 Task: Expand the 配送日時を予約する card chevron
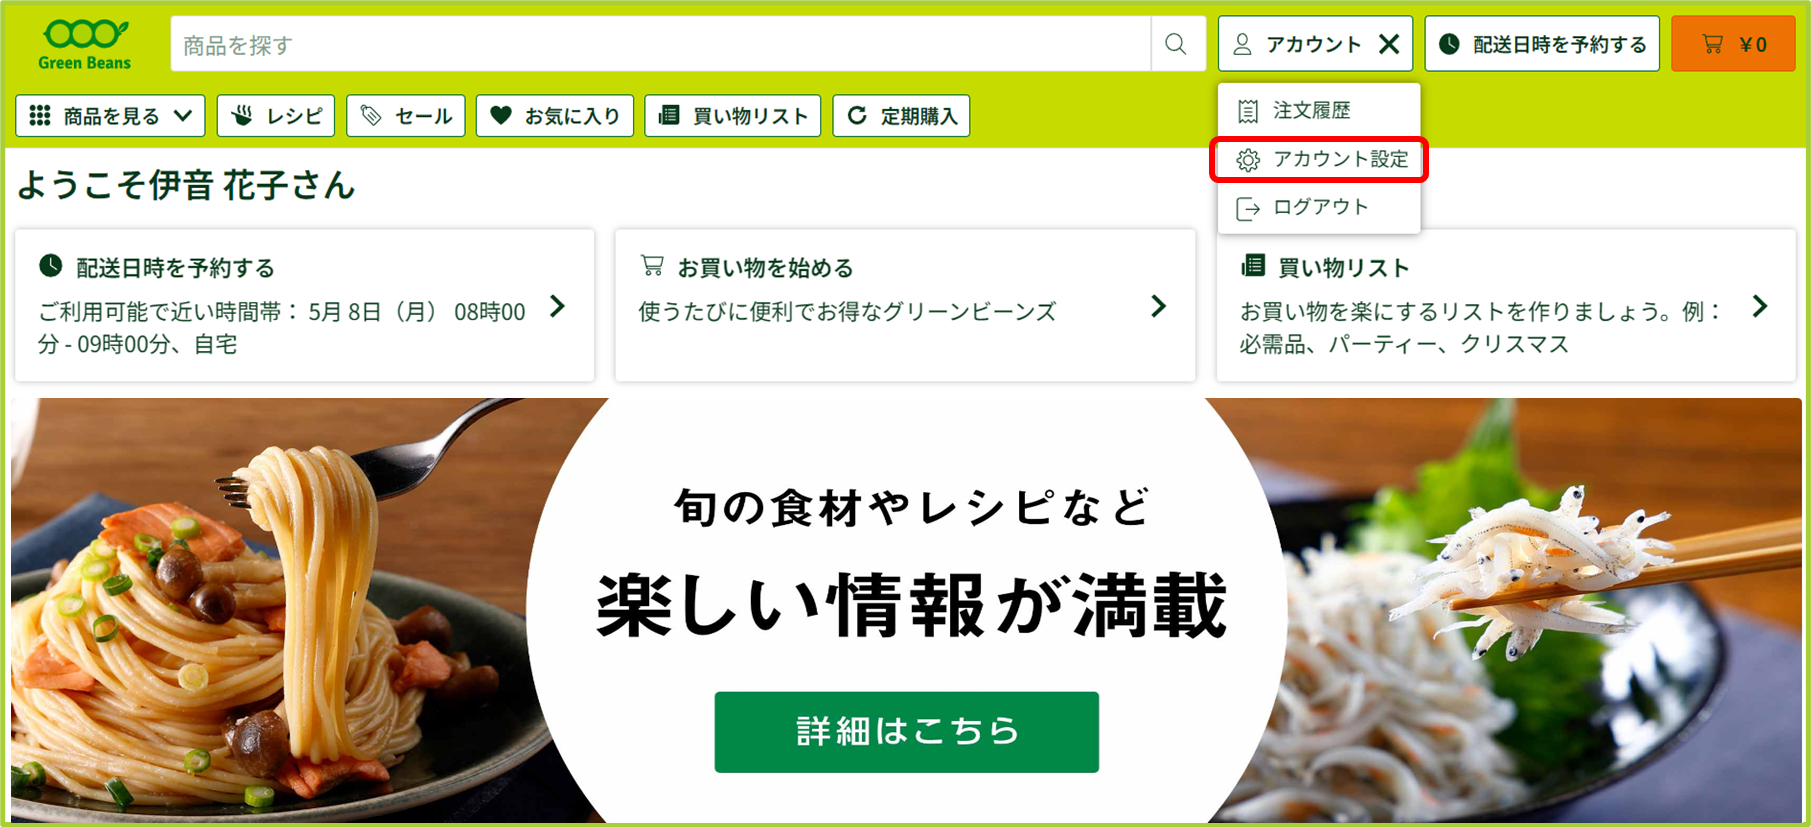click(x=558, y=306)
